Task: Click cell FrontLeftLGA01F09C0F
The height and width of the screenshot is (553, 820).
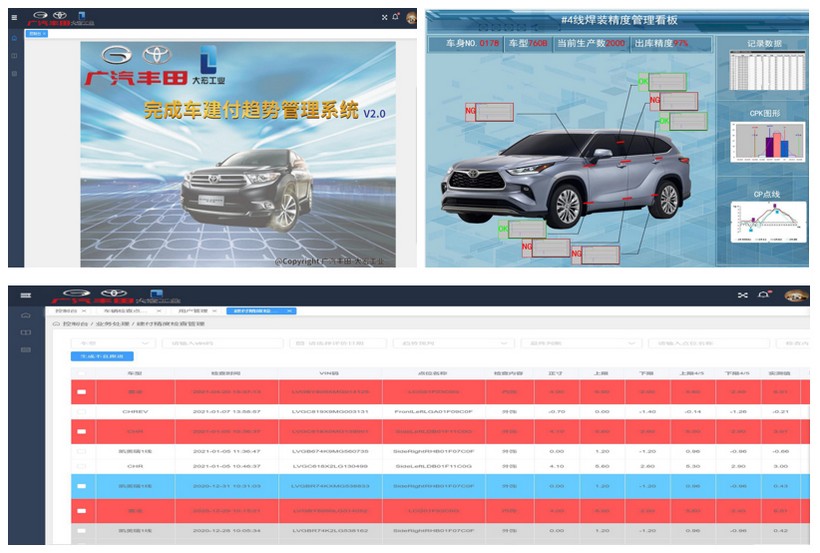Action: [x=434, y=412]
